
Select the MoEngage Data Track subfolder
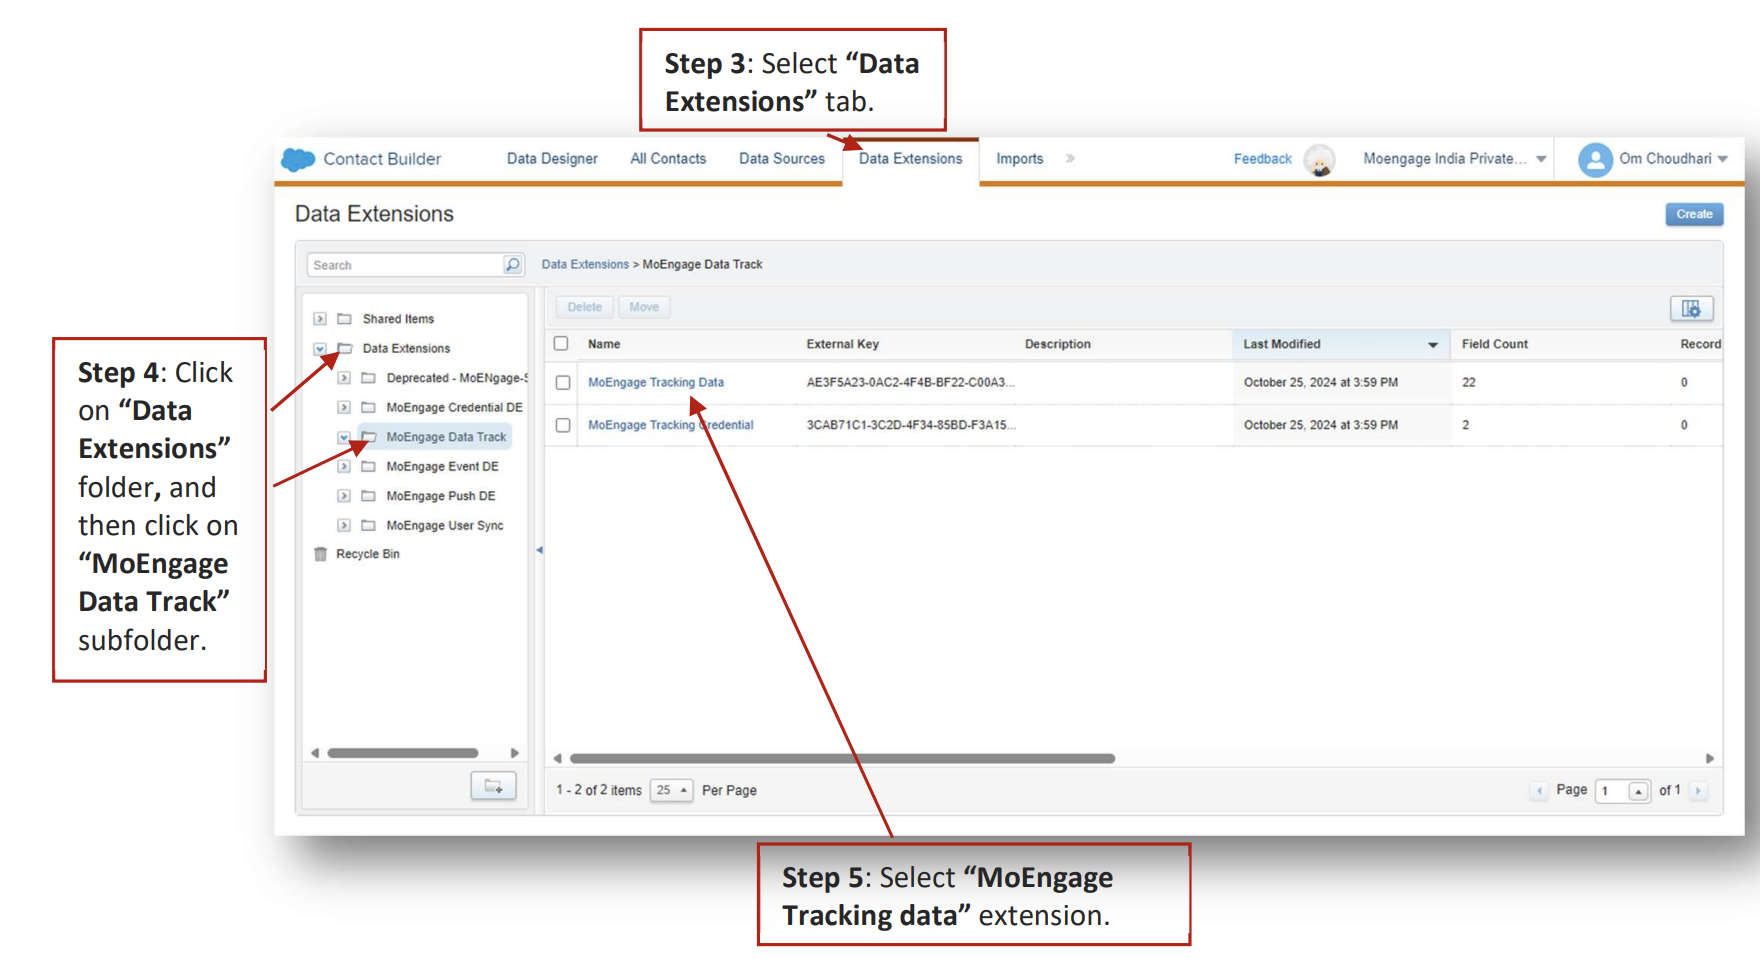(x=446, y=437)
